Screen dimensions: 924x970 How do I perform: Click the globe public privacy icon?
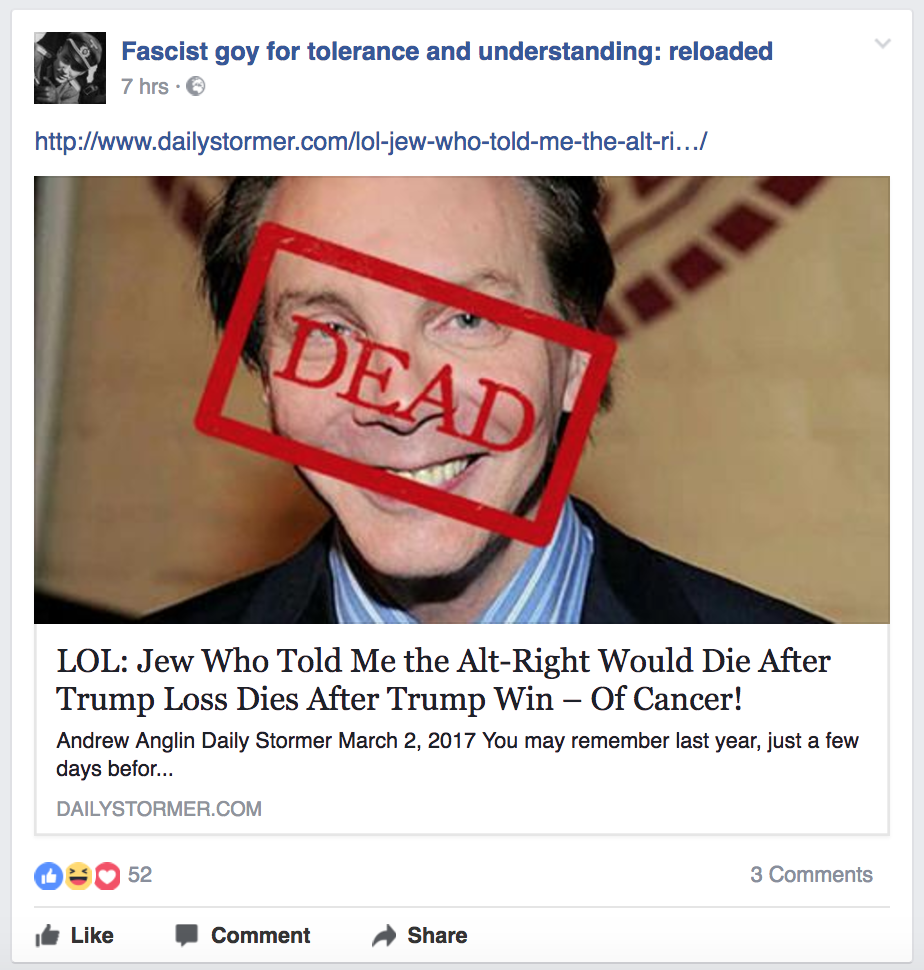(x=195, y=87)
